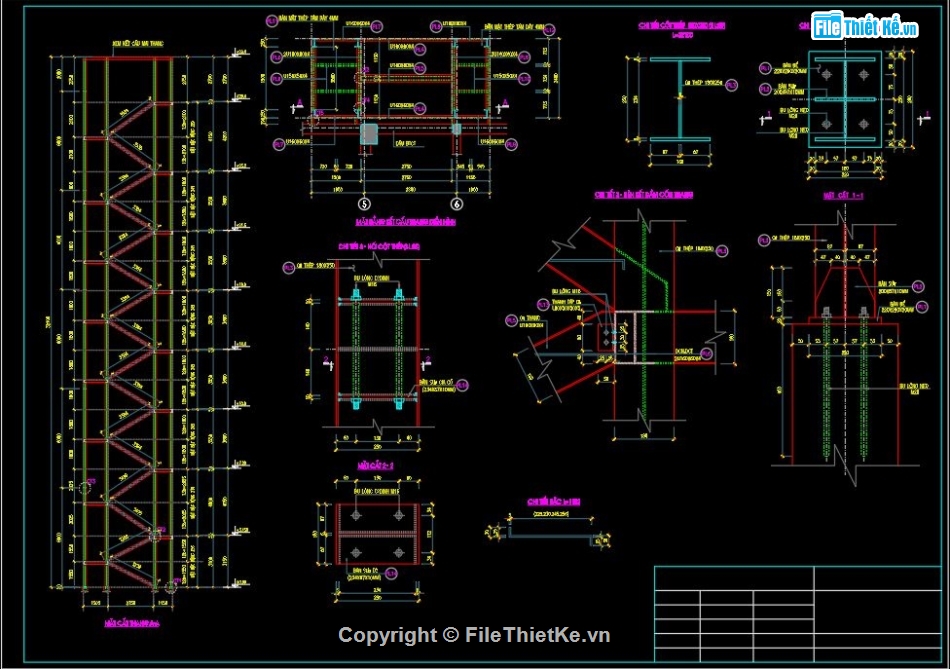Select grid axis bubble number 6
Viewport: 950px width, 669px height.
coord(457,204)
